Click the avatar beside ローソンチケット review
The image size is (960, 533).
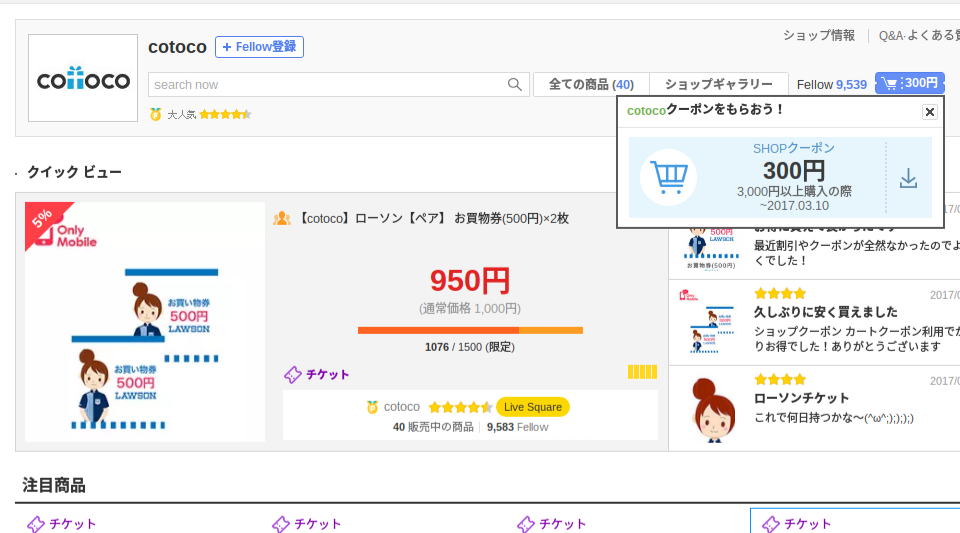713,409
